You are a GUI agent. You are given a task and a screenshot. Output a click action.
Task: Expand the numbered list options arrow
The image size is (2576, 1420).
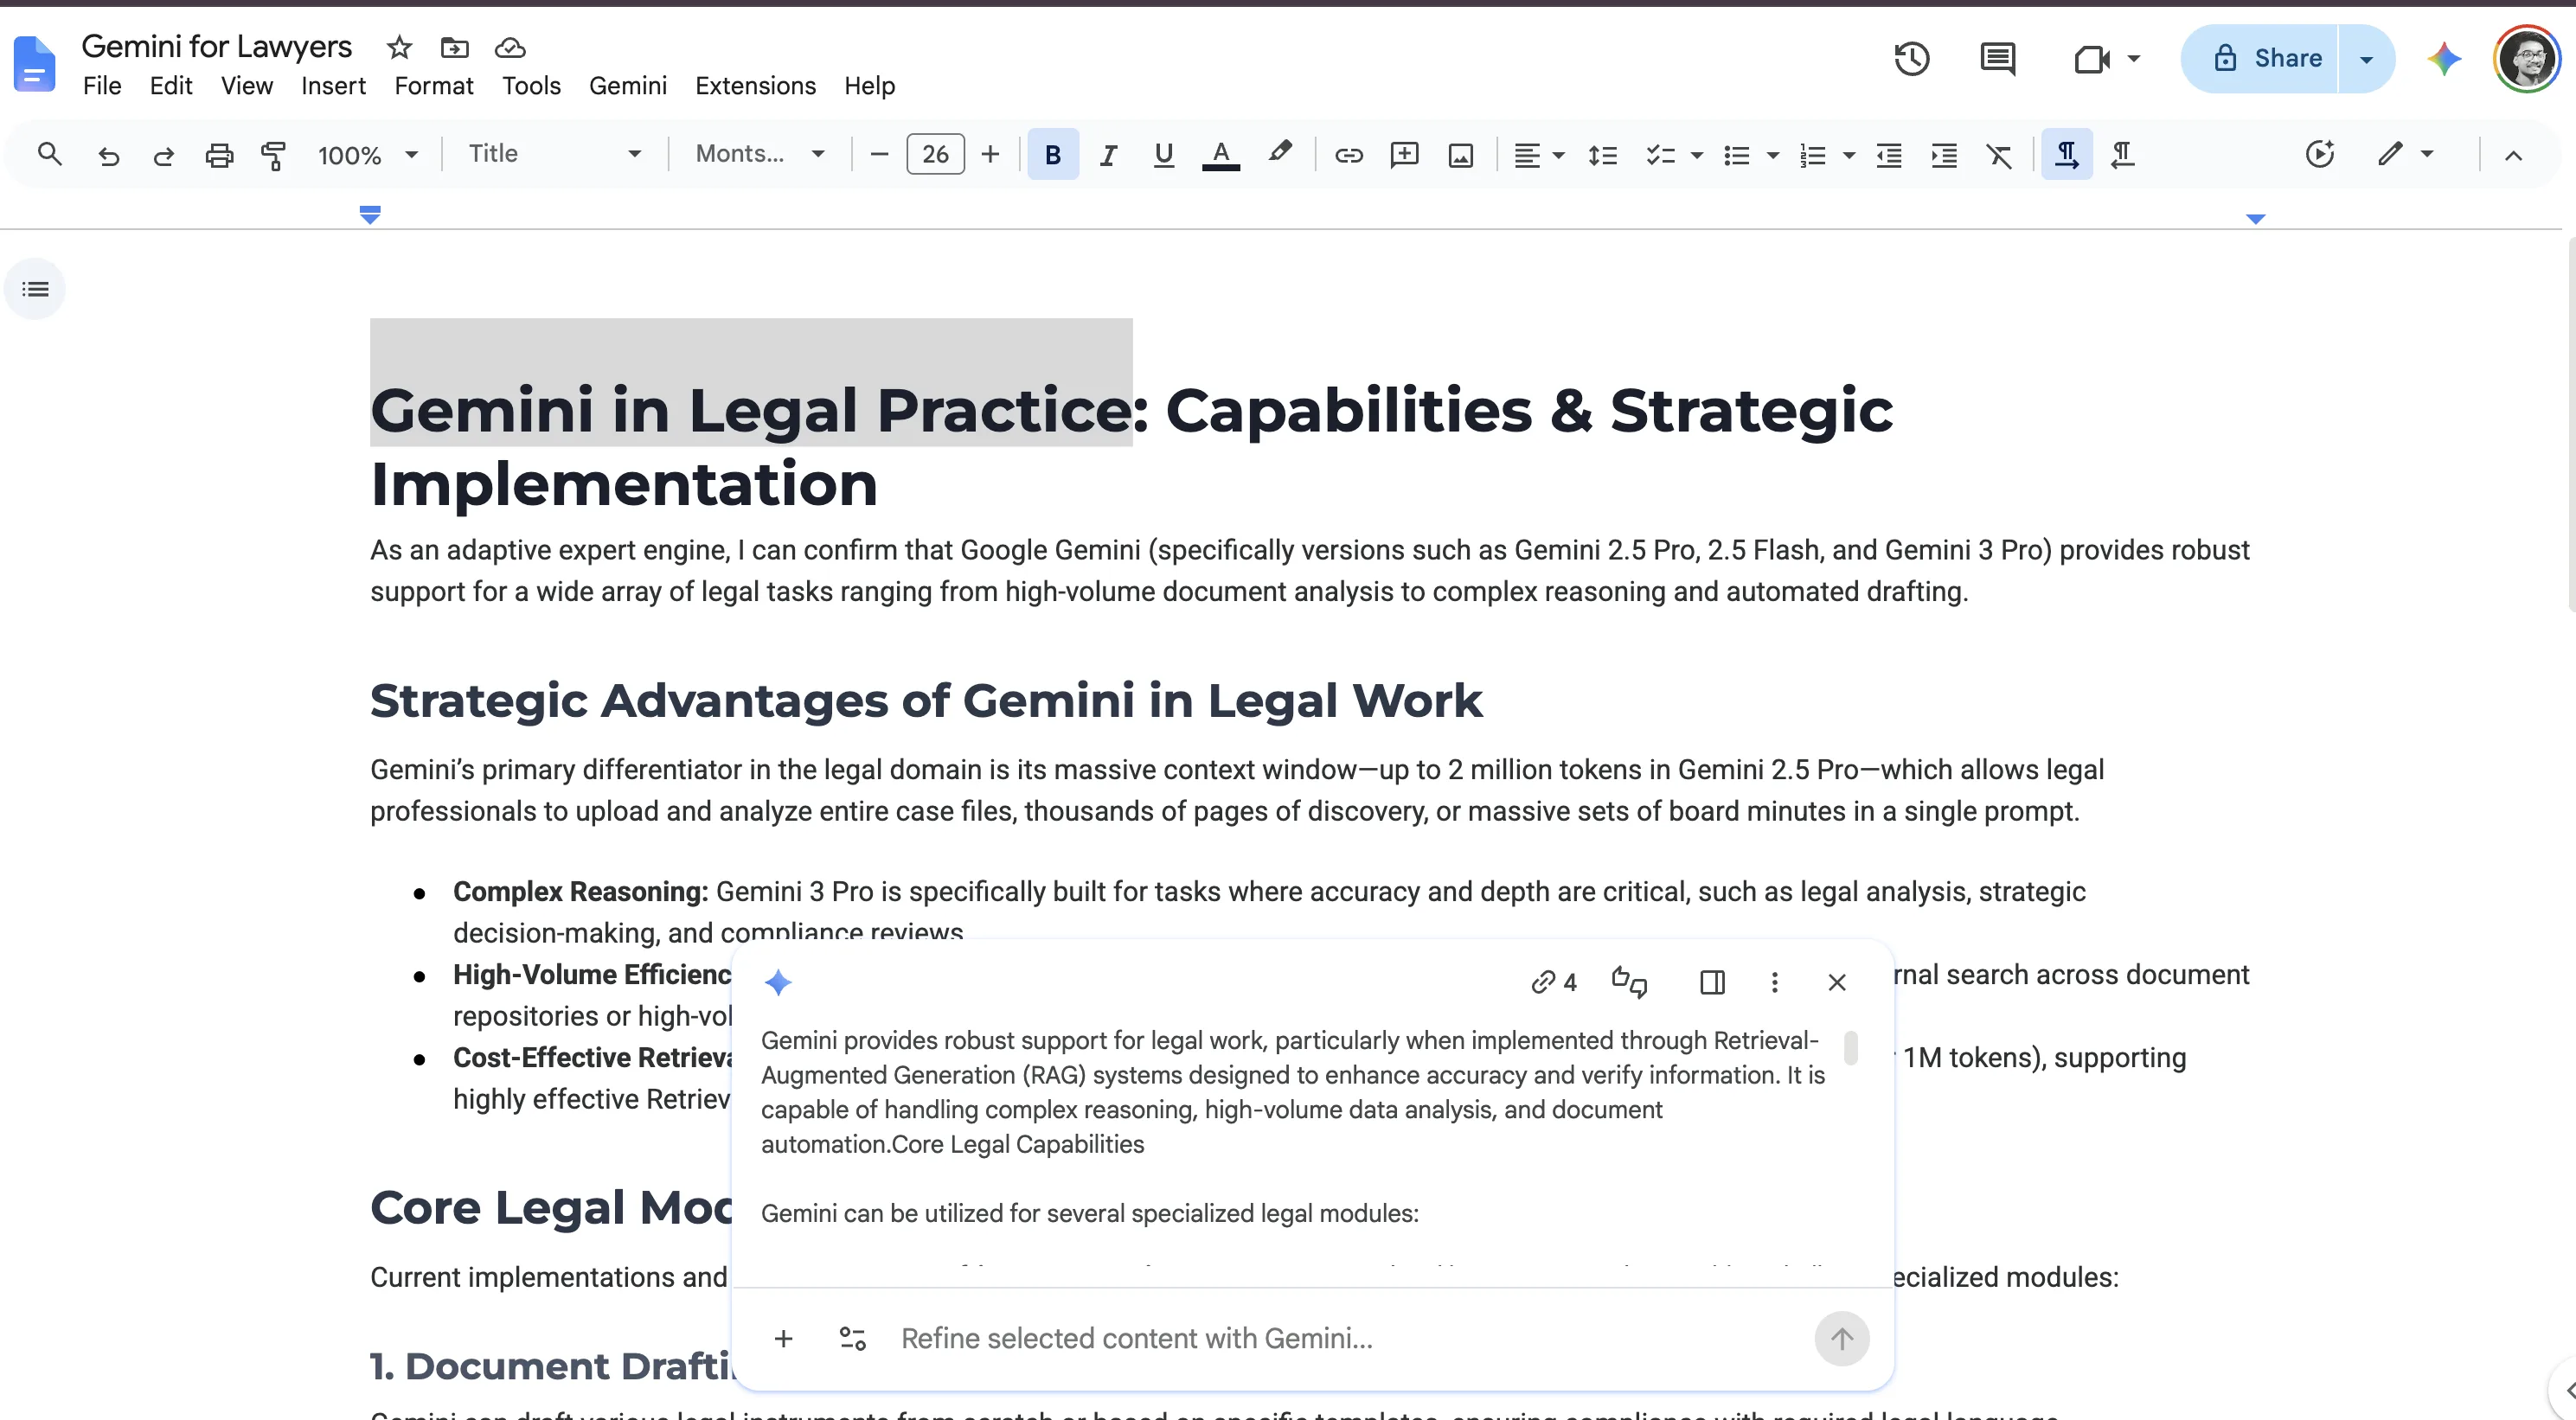click(x=1848, y=155)
